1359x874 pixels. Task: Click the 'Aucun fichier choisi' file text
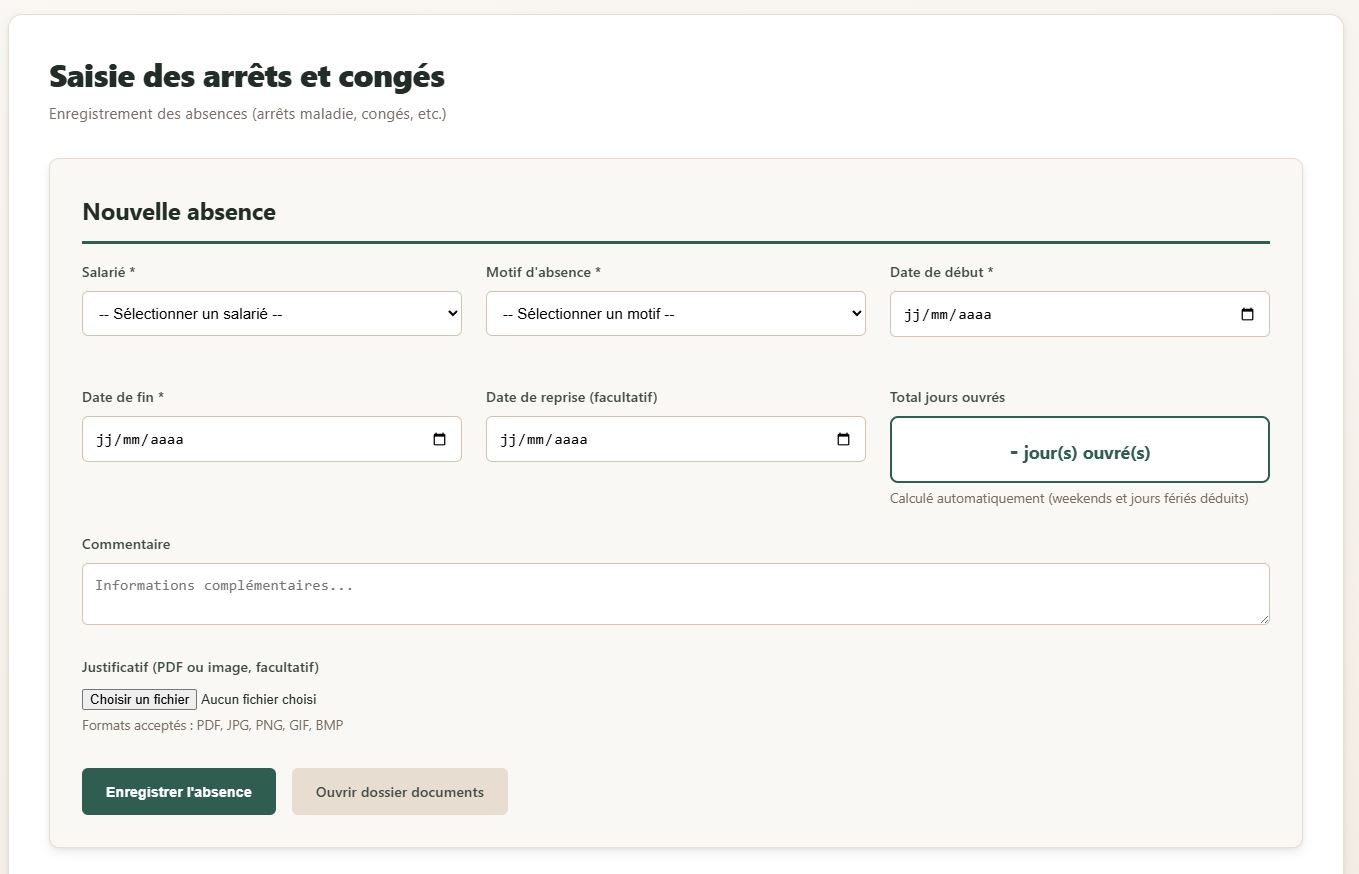pos(259,700)
